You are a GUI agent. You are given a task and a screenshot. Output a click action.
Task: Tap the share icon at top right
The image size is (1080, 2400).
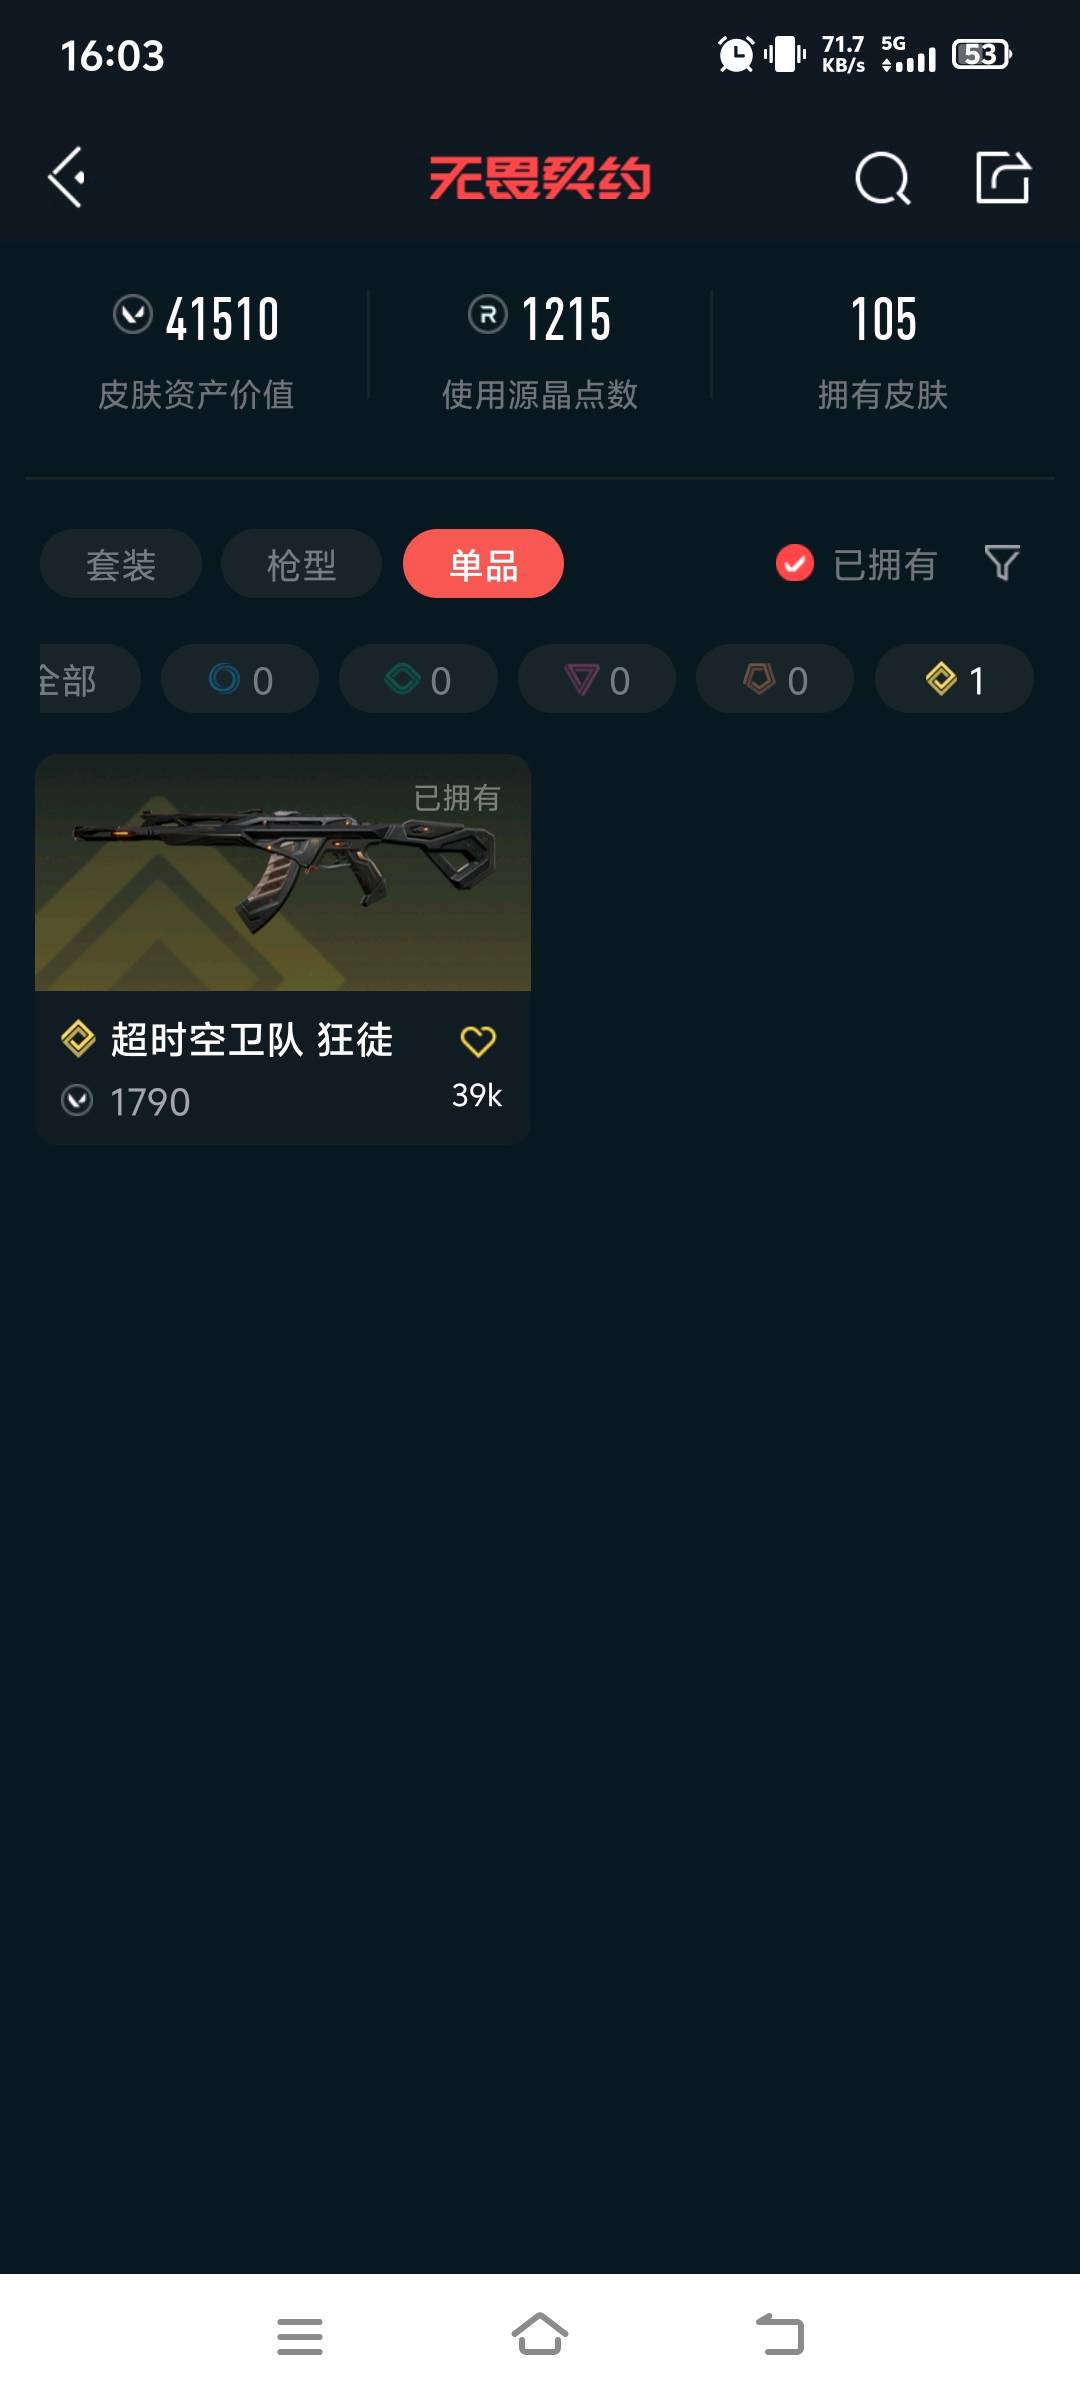[x=1003, y=177]
